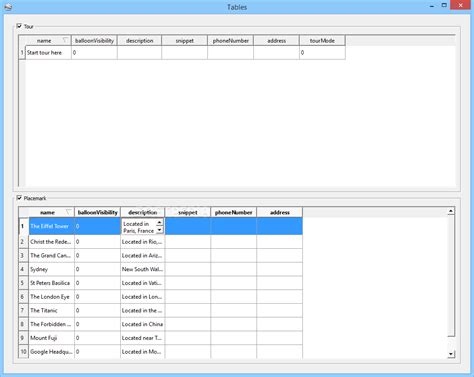Click Placemark description column header
This screenshot has height=377, width=474.
coord(143,212)
